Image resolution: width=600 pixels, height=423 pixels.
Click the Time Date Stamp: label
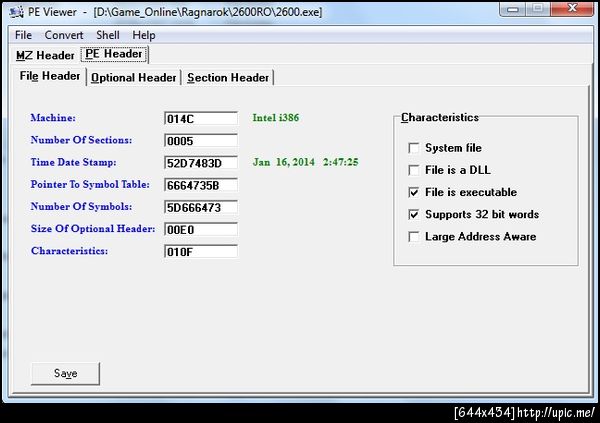[x=73, y=162]
